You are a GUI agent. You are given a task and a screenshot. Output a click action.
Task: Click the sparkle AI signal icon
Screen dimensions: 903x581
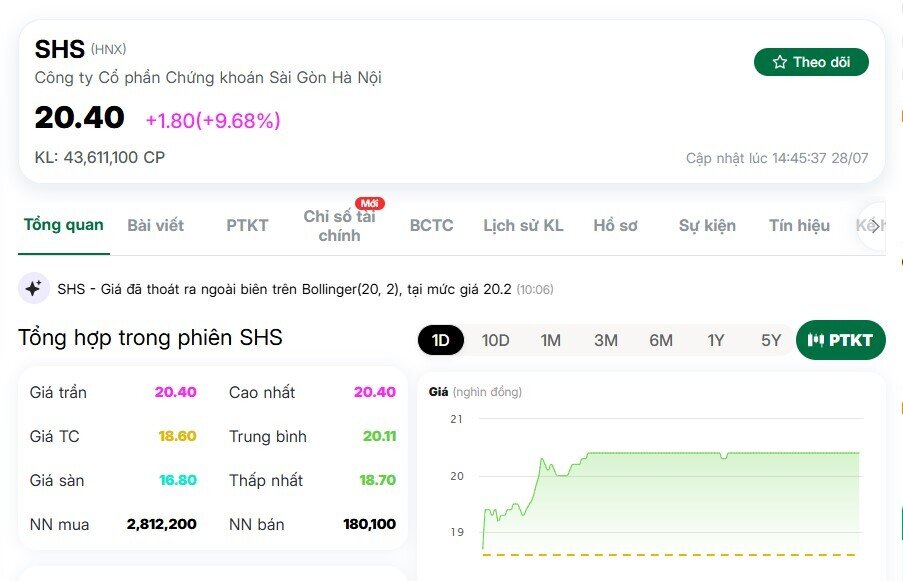click(33, 288)
